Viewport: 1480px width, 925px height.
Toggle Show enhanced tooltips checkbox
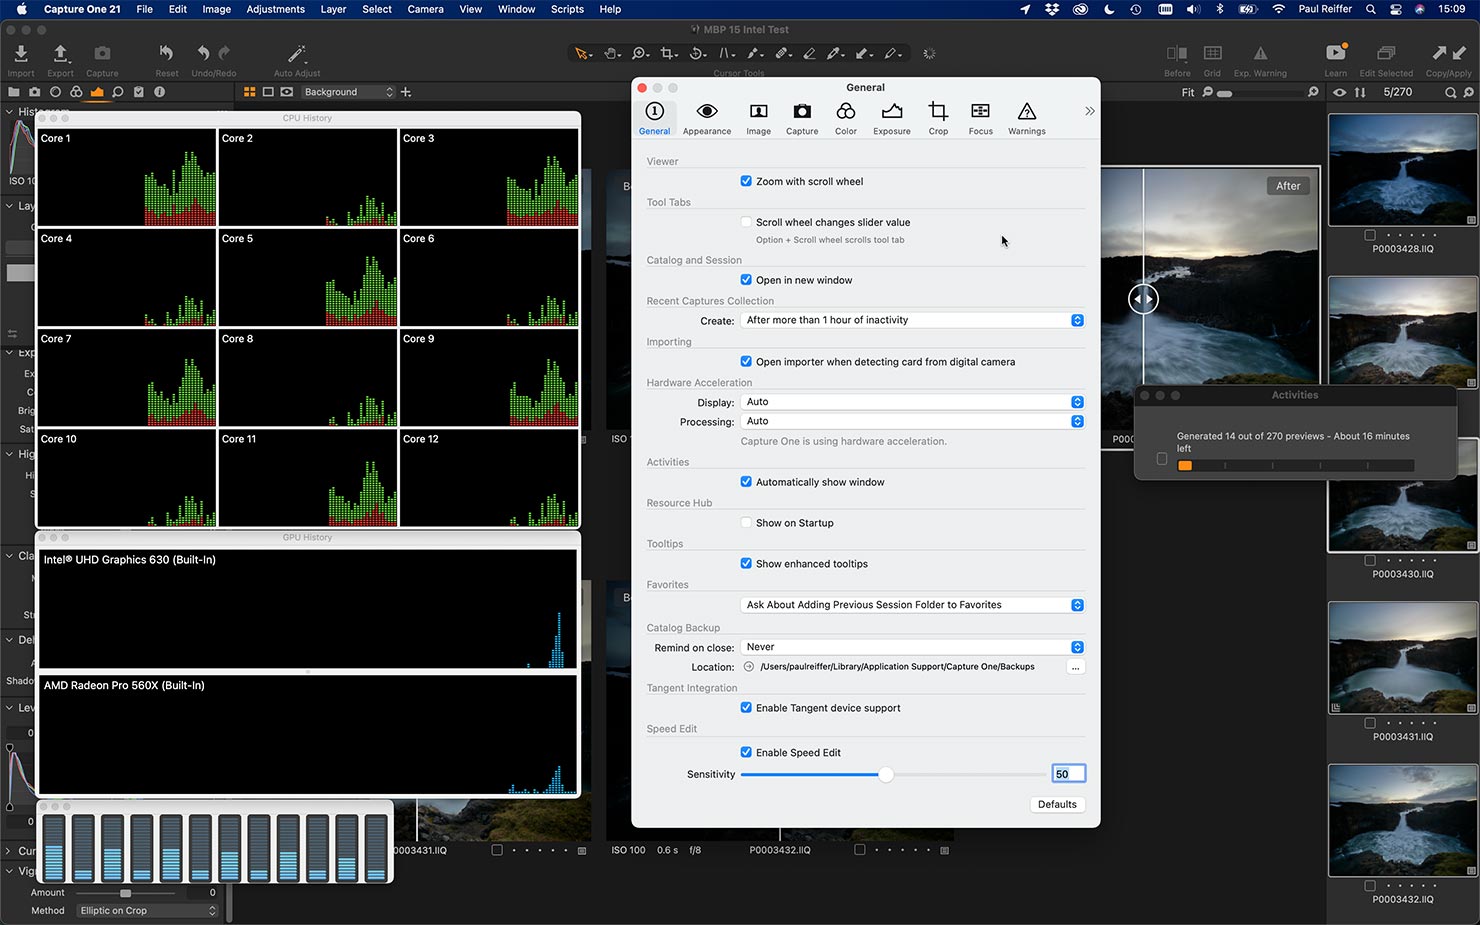pyautogui.click(x=746, y=564)
